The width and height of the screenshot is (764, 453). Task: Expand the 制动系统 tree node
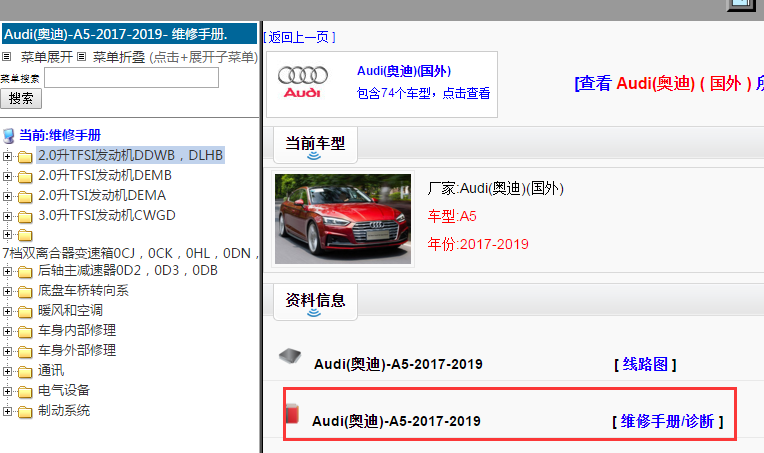coord(7,411)
